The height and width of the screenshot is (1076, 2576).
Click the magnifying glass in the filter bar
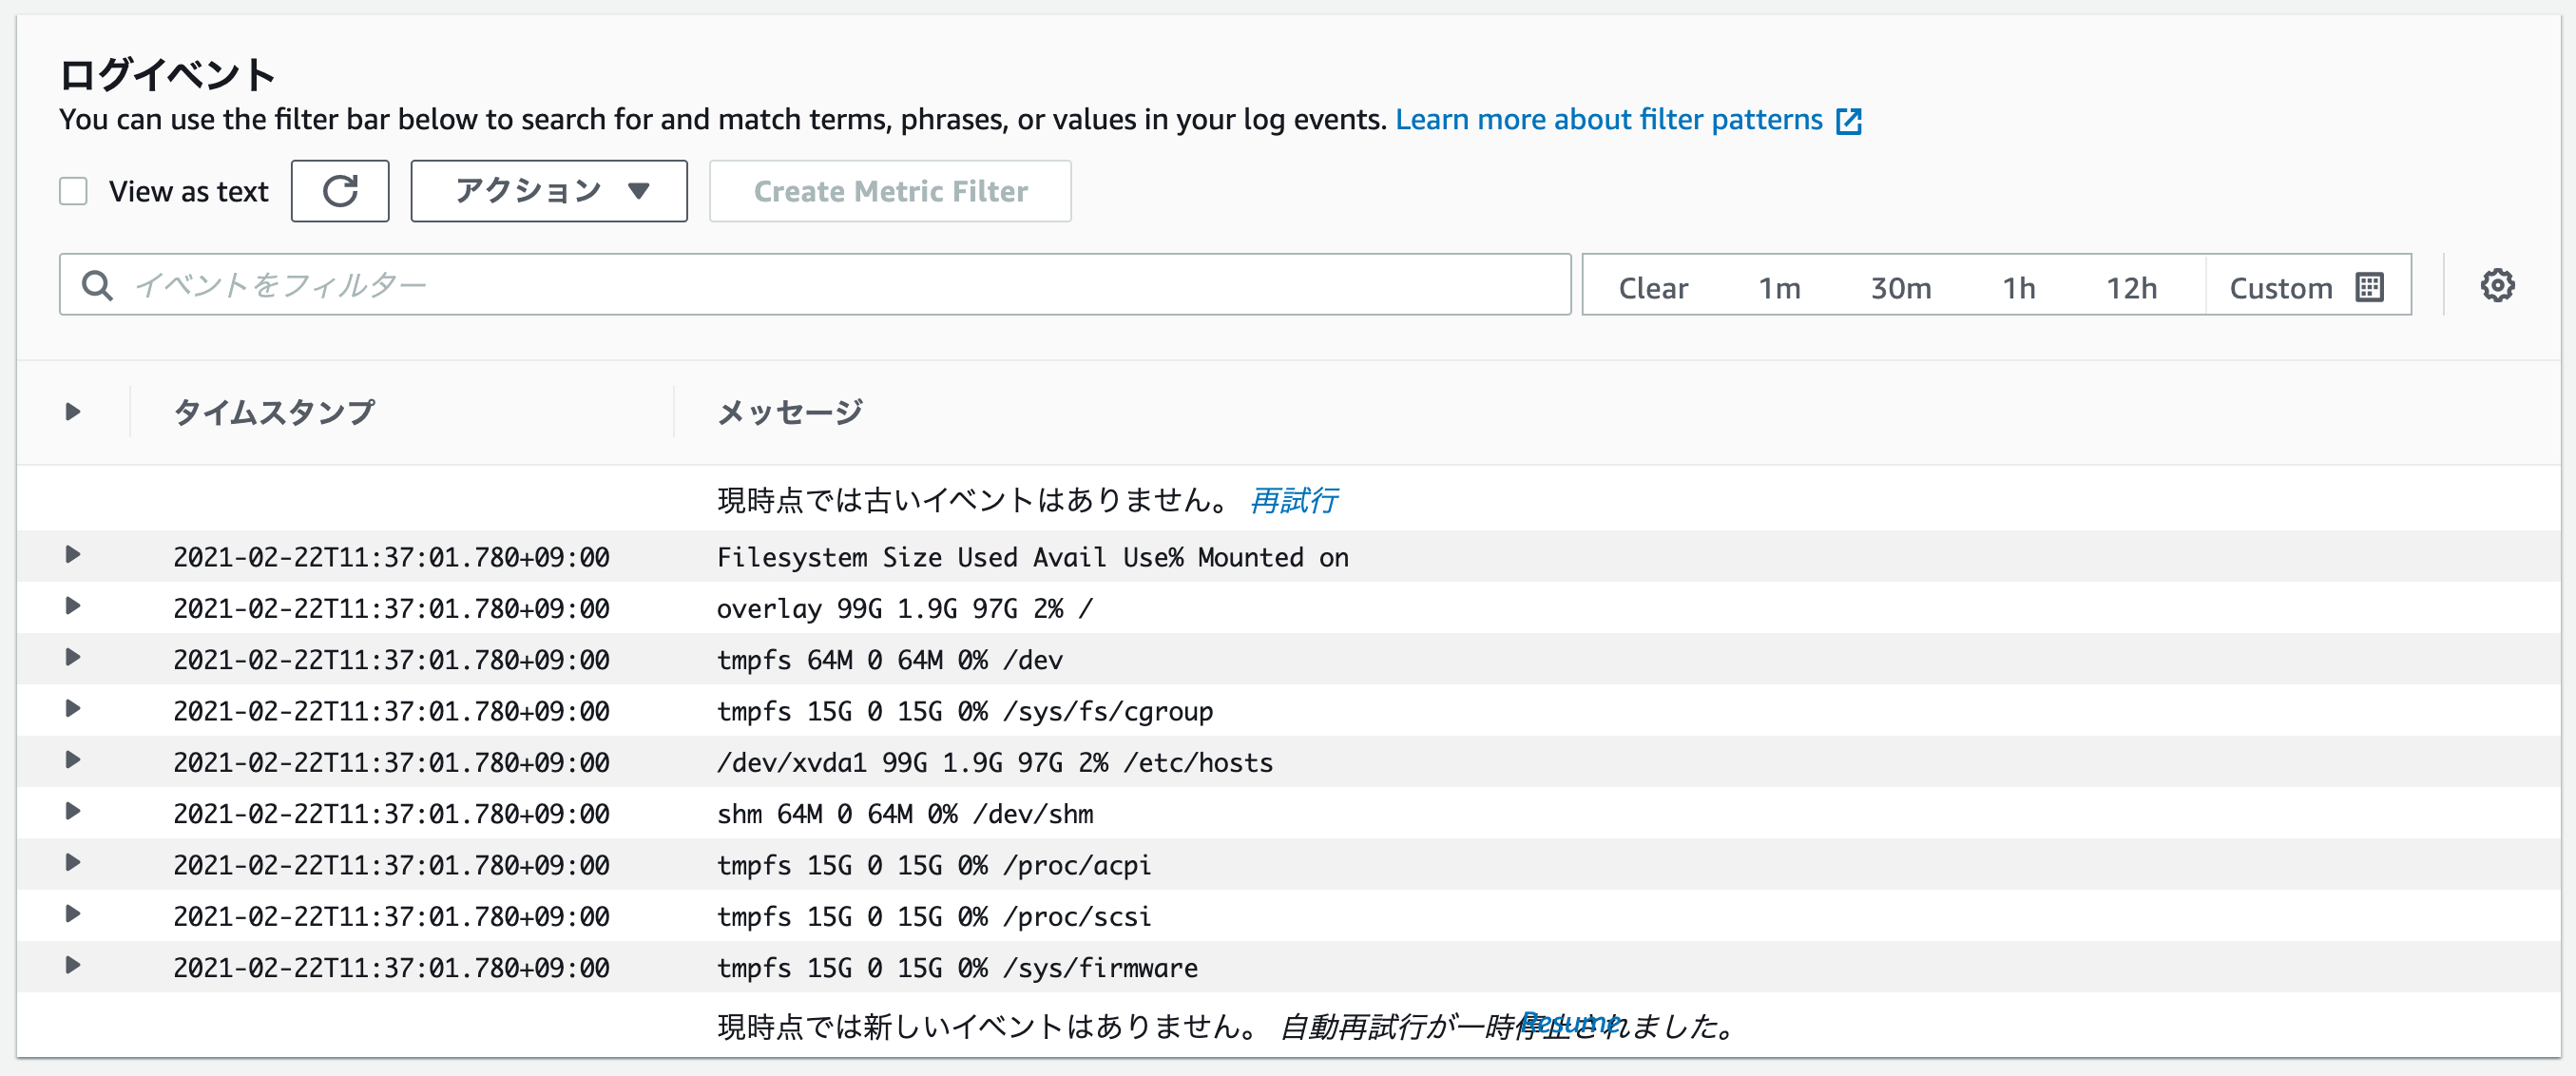click(97, 285)
